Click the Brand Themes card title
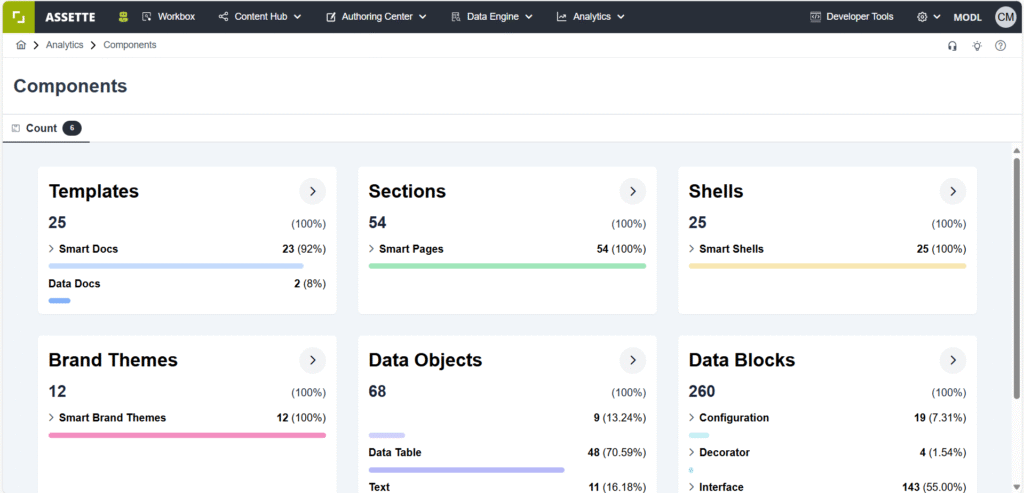Viewport: 1024px width, 493px height. (113, 360)
